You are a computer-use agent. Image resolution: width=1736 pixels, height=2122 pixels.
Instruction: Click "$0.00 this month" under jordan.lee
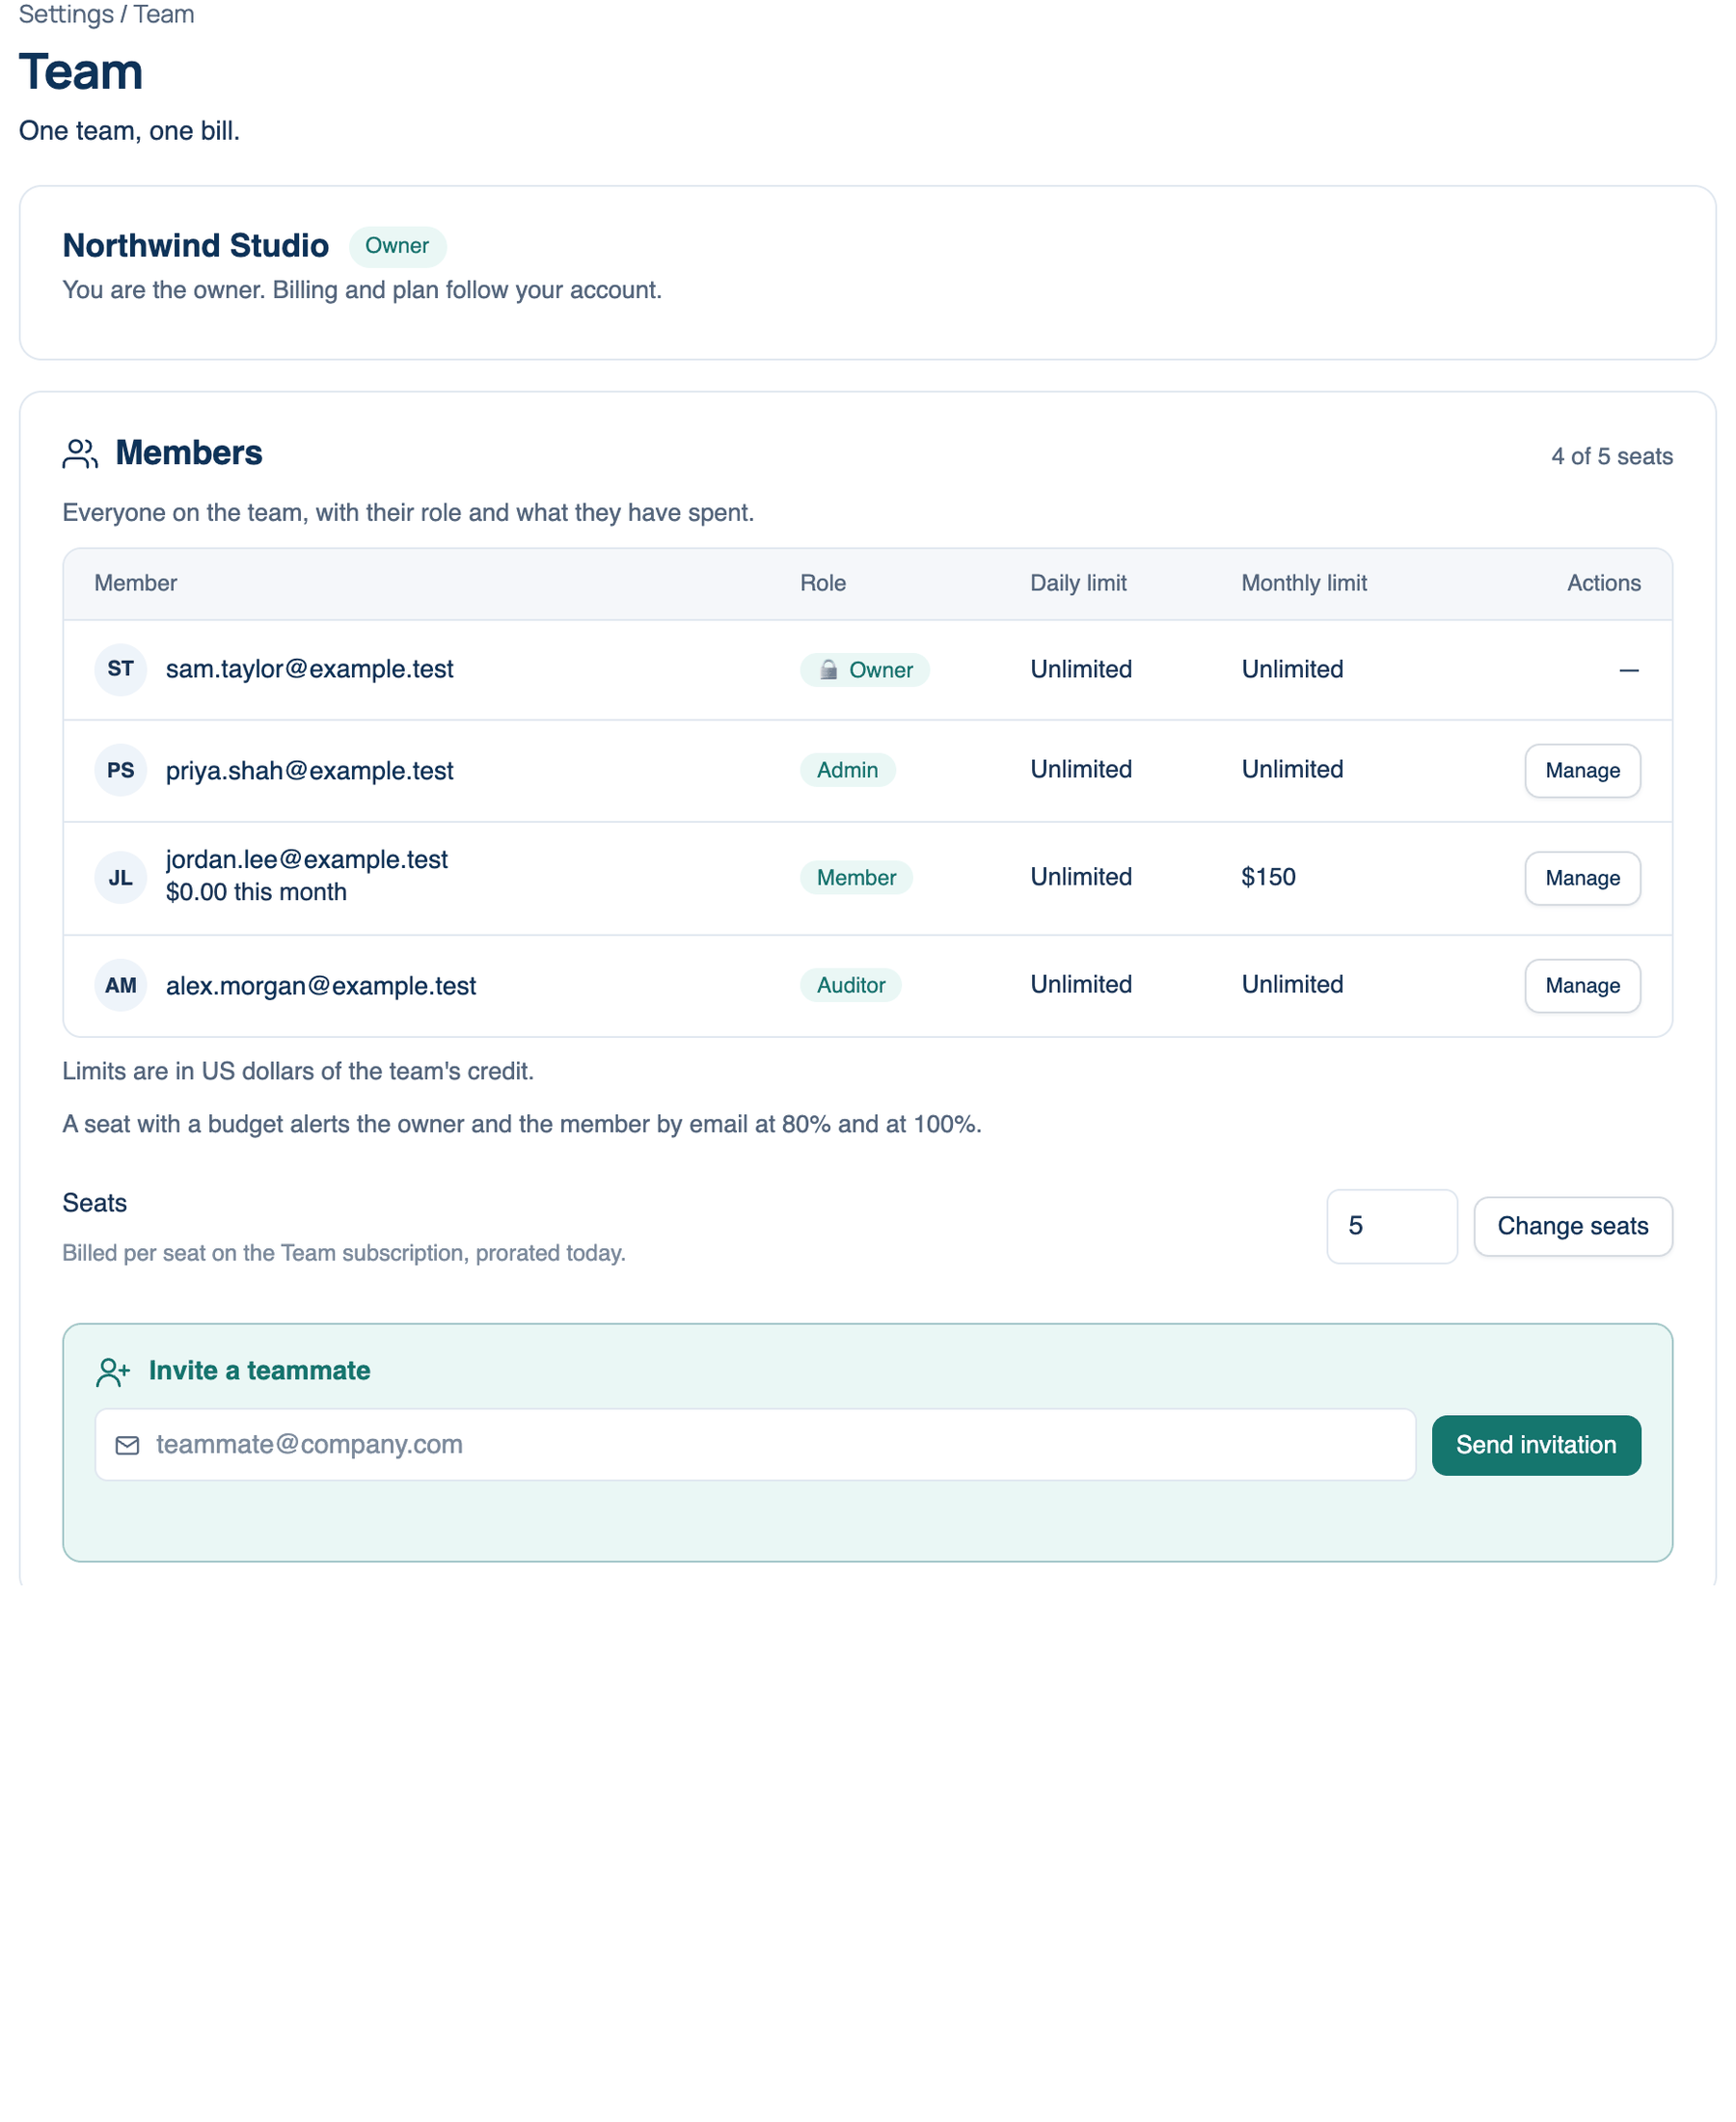[256, 892]
